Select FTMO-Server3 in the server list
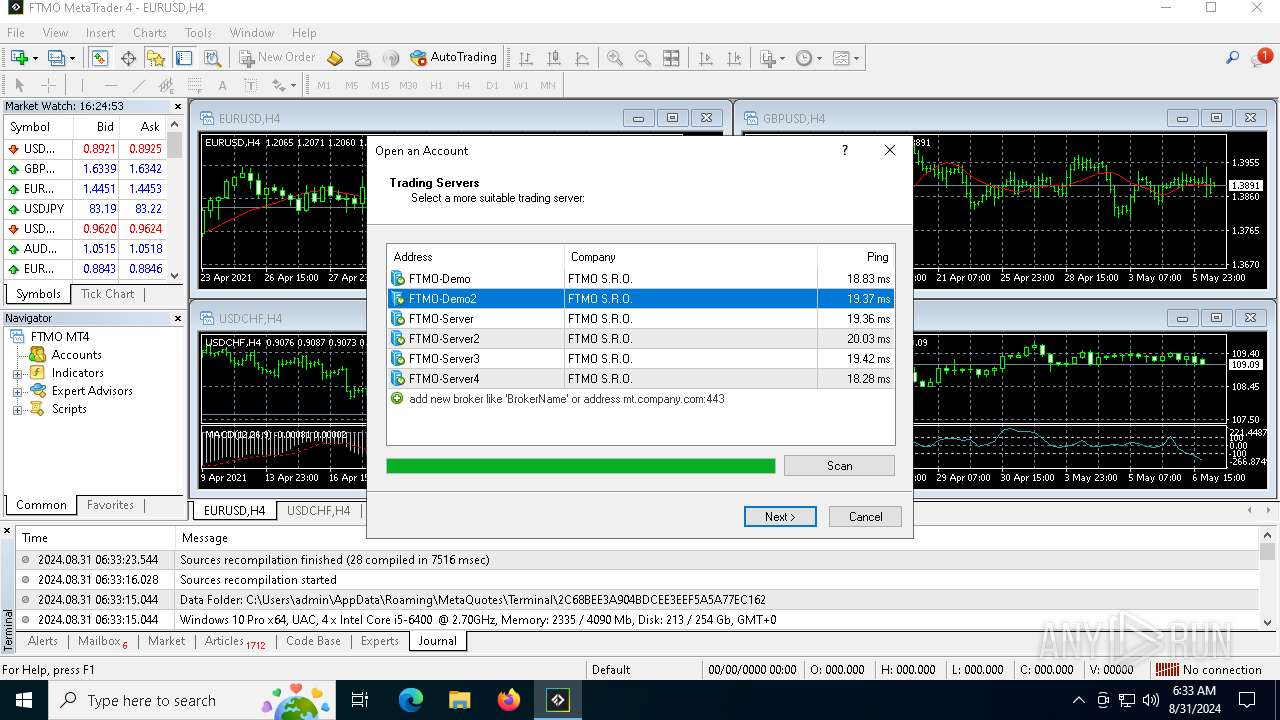The image size is (1280, 720). (x=640, y=359)
